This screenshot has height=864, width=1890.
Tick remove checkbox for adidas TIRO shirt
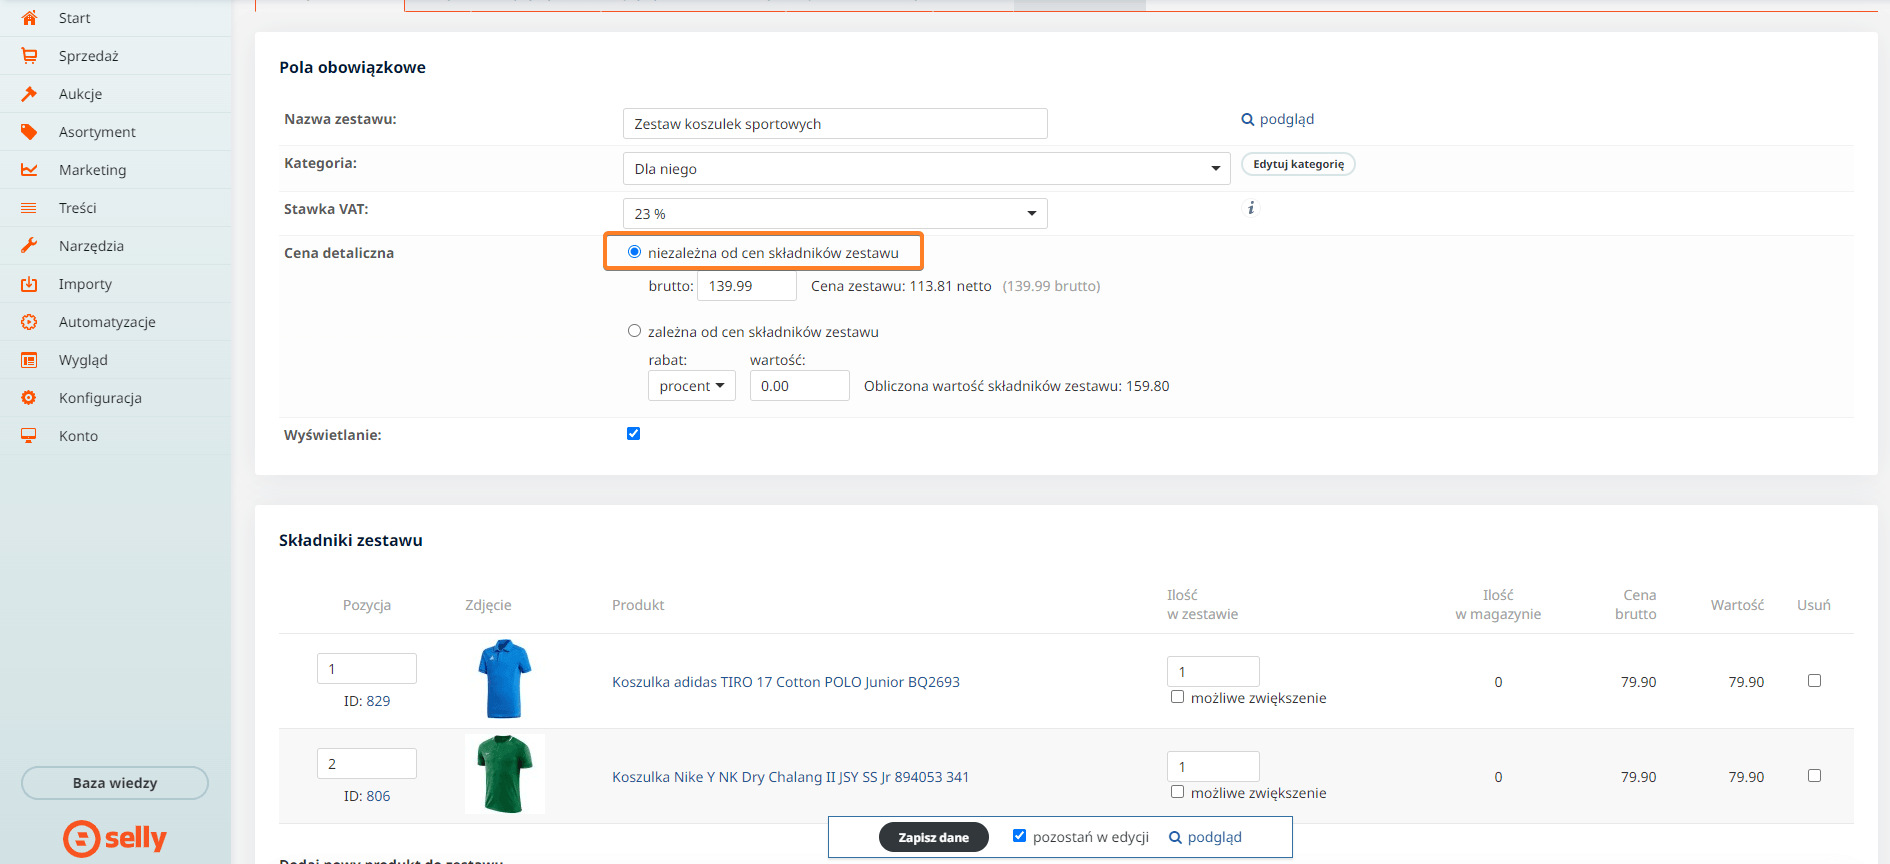click(1814, 681)
